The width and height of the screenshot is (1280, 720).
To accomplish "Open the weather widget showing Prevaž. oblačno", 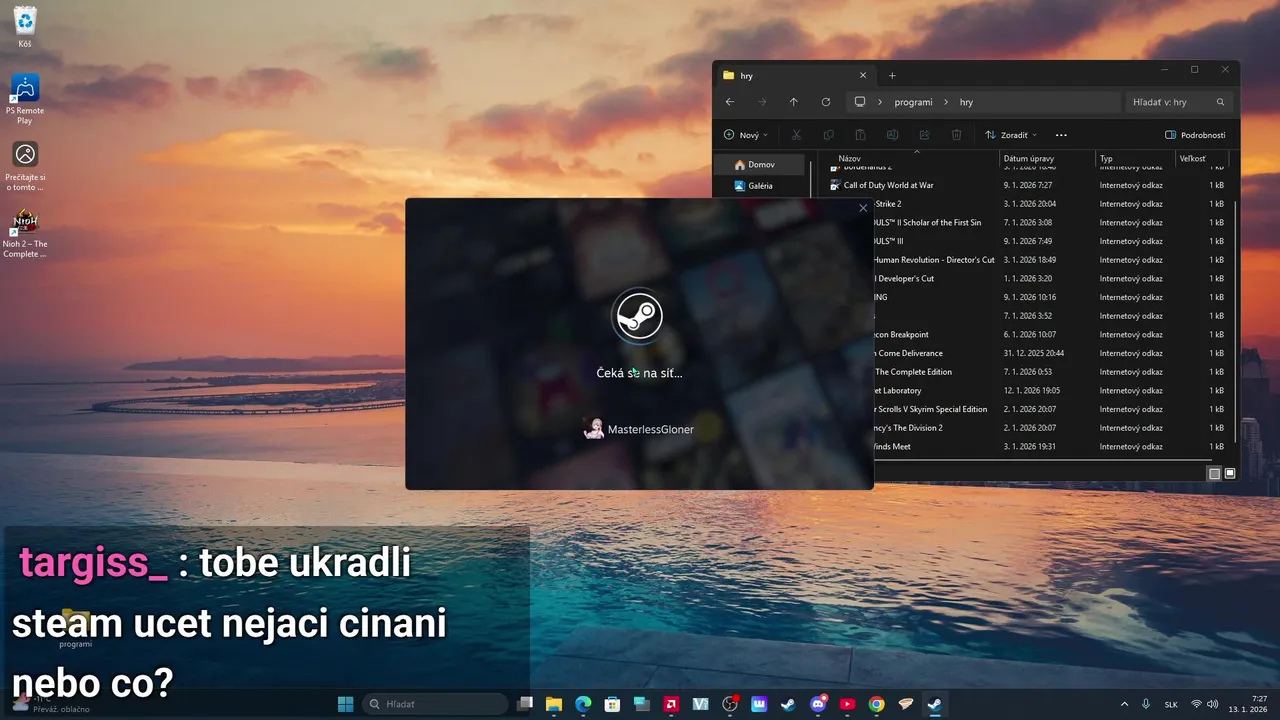I will (x=50, y=704).
